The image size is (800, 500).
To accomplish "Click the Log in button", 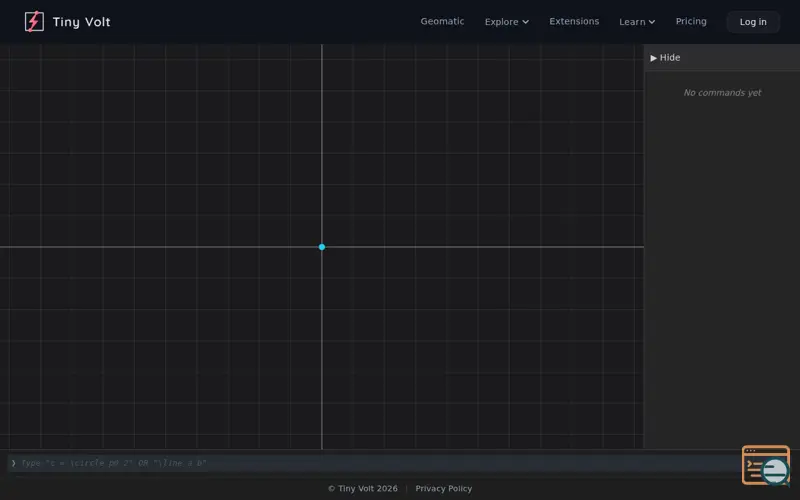I will coord(753,22).
